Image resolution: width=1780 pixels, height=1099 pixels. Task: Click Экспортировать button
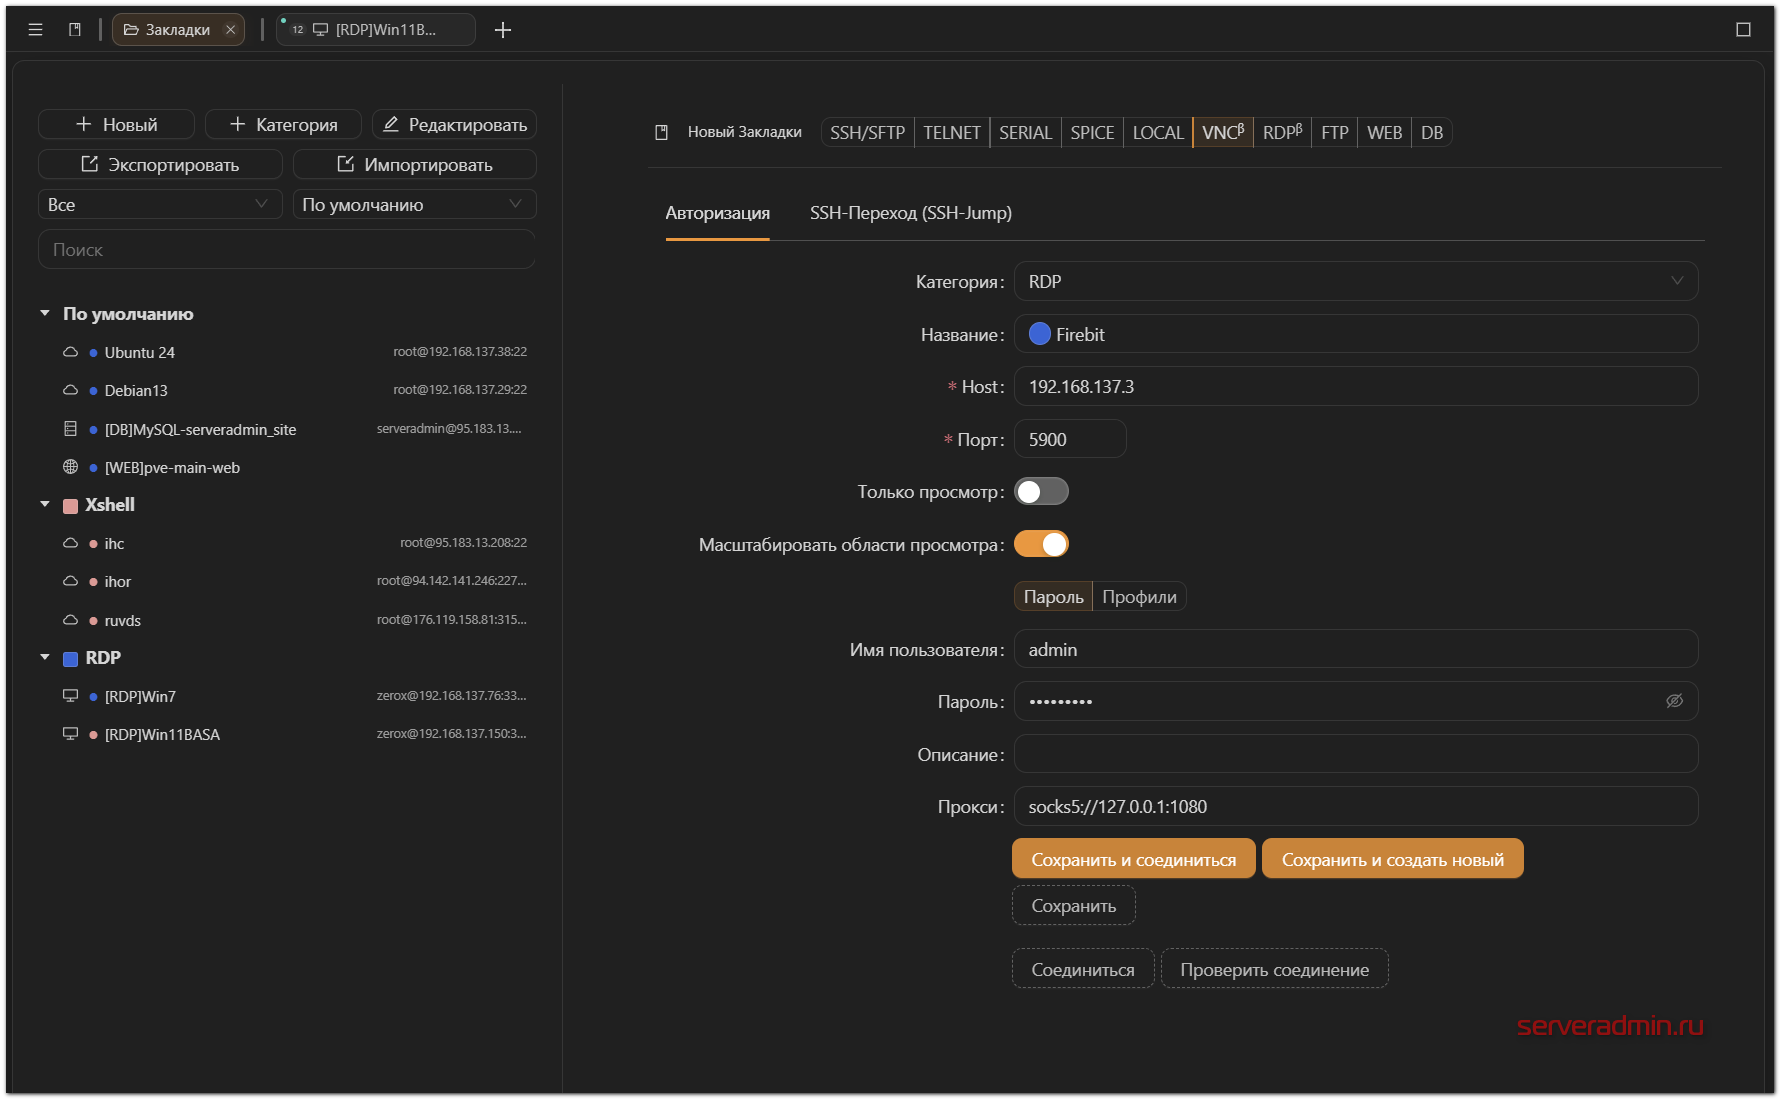160,165
